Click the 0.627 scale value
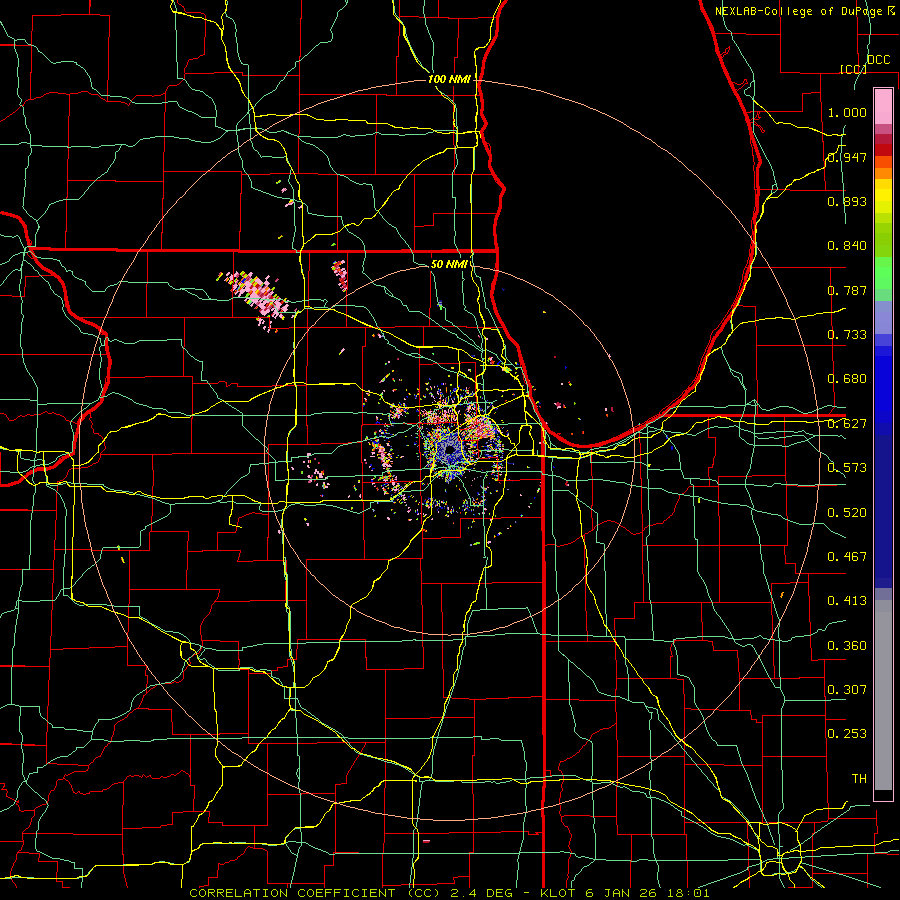The height and width of the screenshot is (900, 900). 847,424
